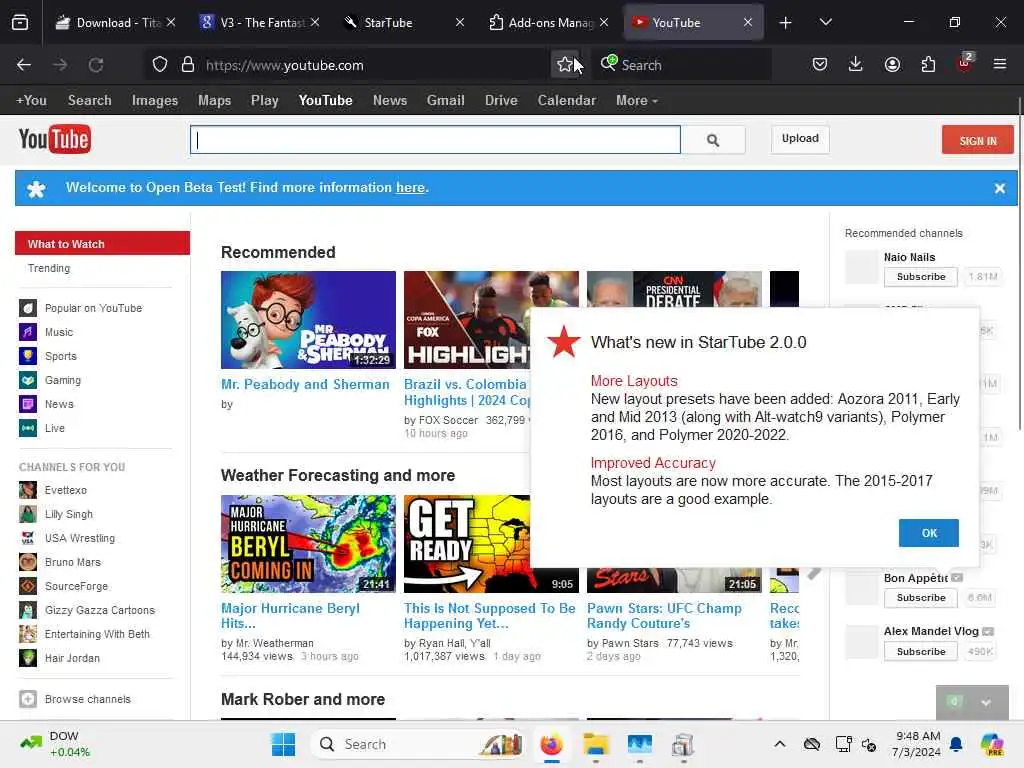
Task: Open Windows Start menu
Action: click(283, 744)
